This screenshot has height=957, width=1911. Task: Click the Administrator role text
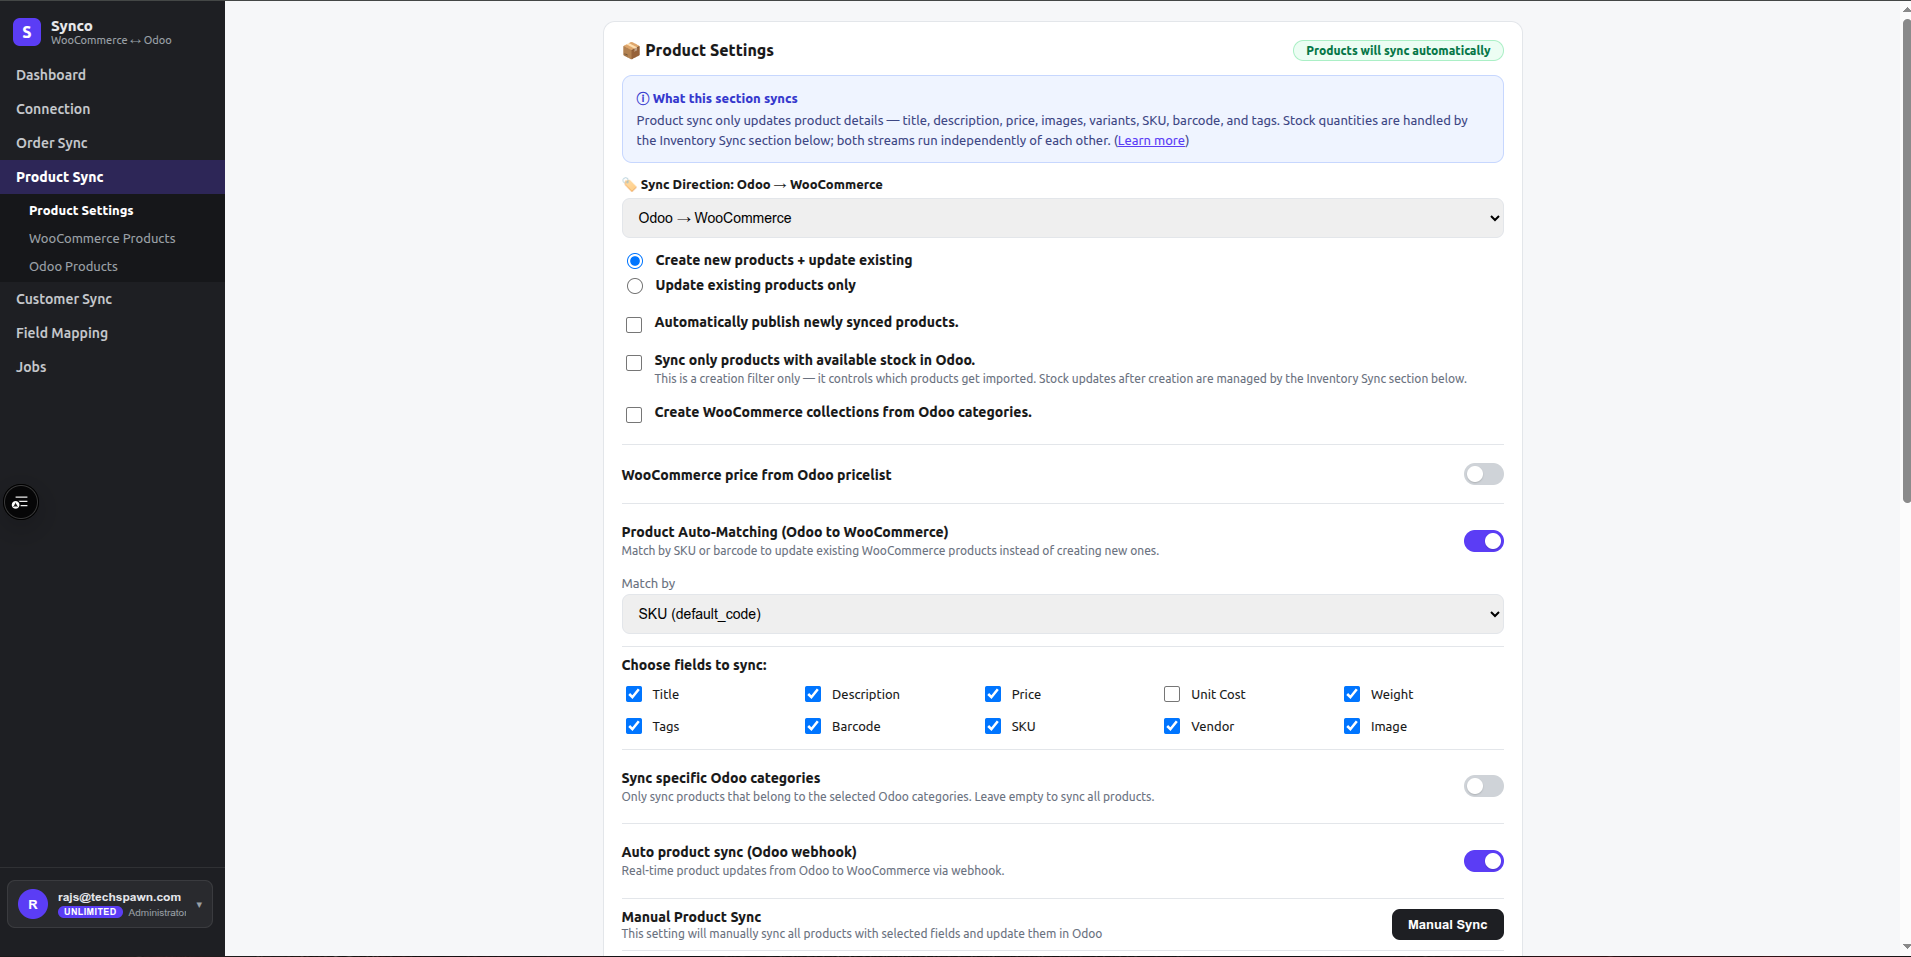157,913
